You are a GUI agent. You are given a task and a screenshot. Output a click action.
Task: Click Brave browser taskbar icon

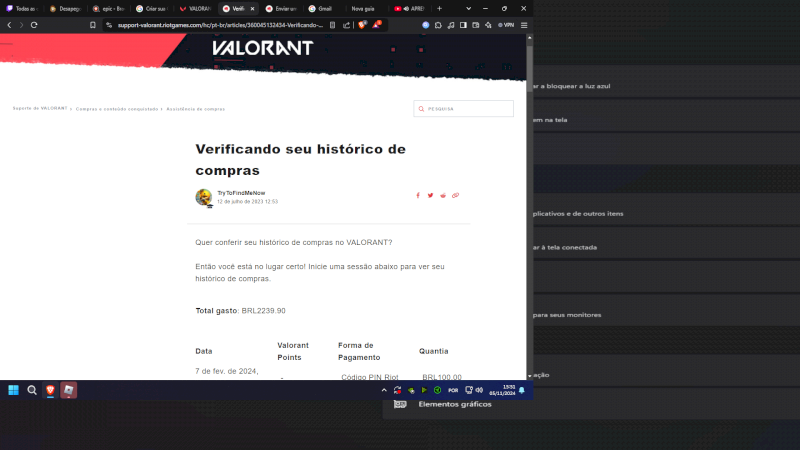(50, 390)
